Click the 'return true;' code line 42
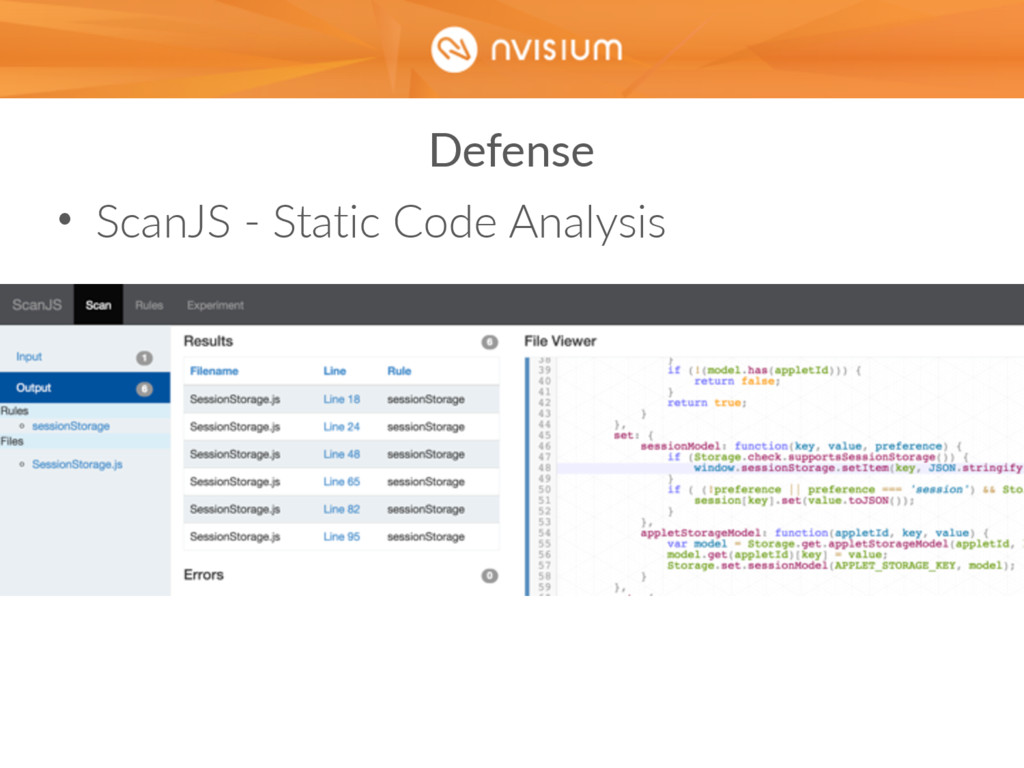 pyautogui.click(x=707, y=402)
